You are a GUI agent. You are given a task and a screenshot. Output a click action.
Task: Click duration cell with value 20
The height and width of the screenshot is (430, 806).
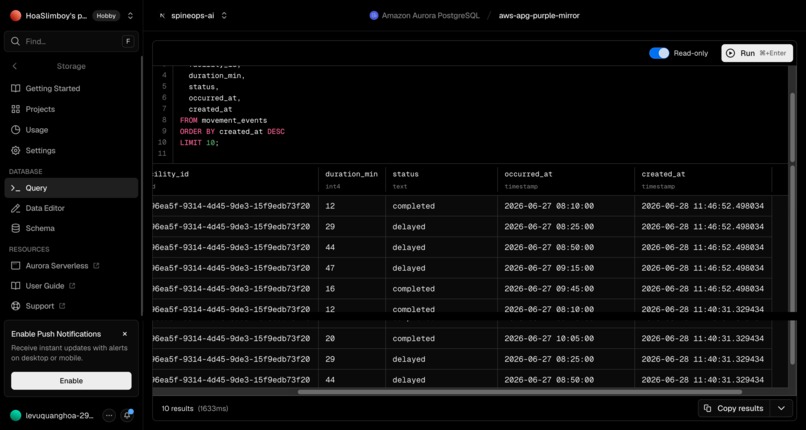tap(352, 339)
